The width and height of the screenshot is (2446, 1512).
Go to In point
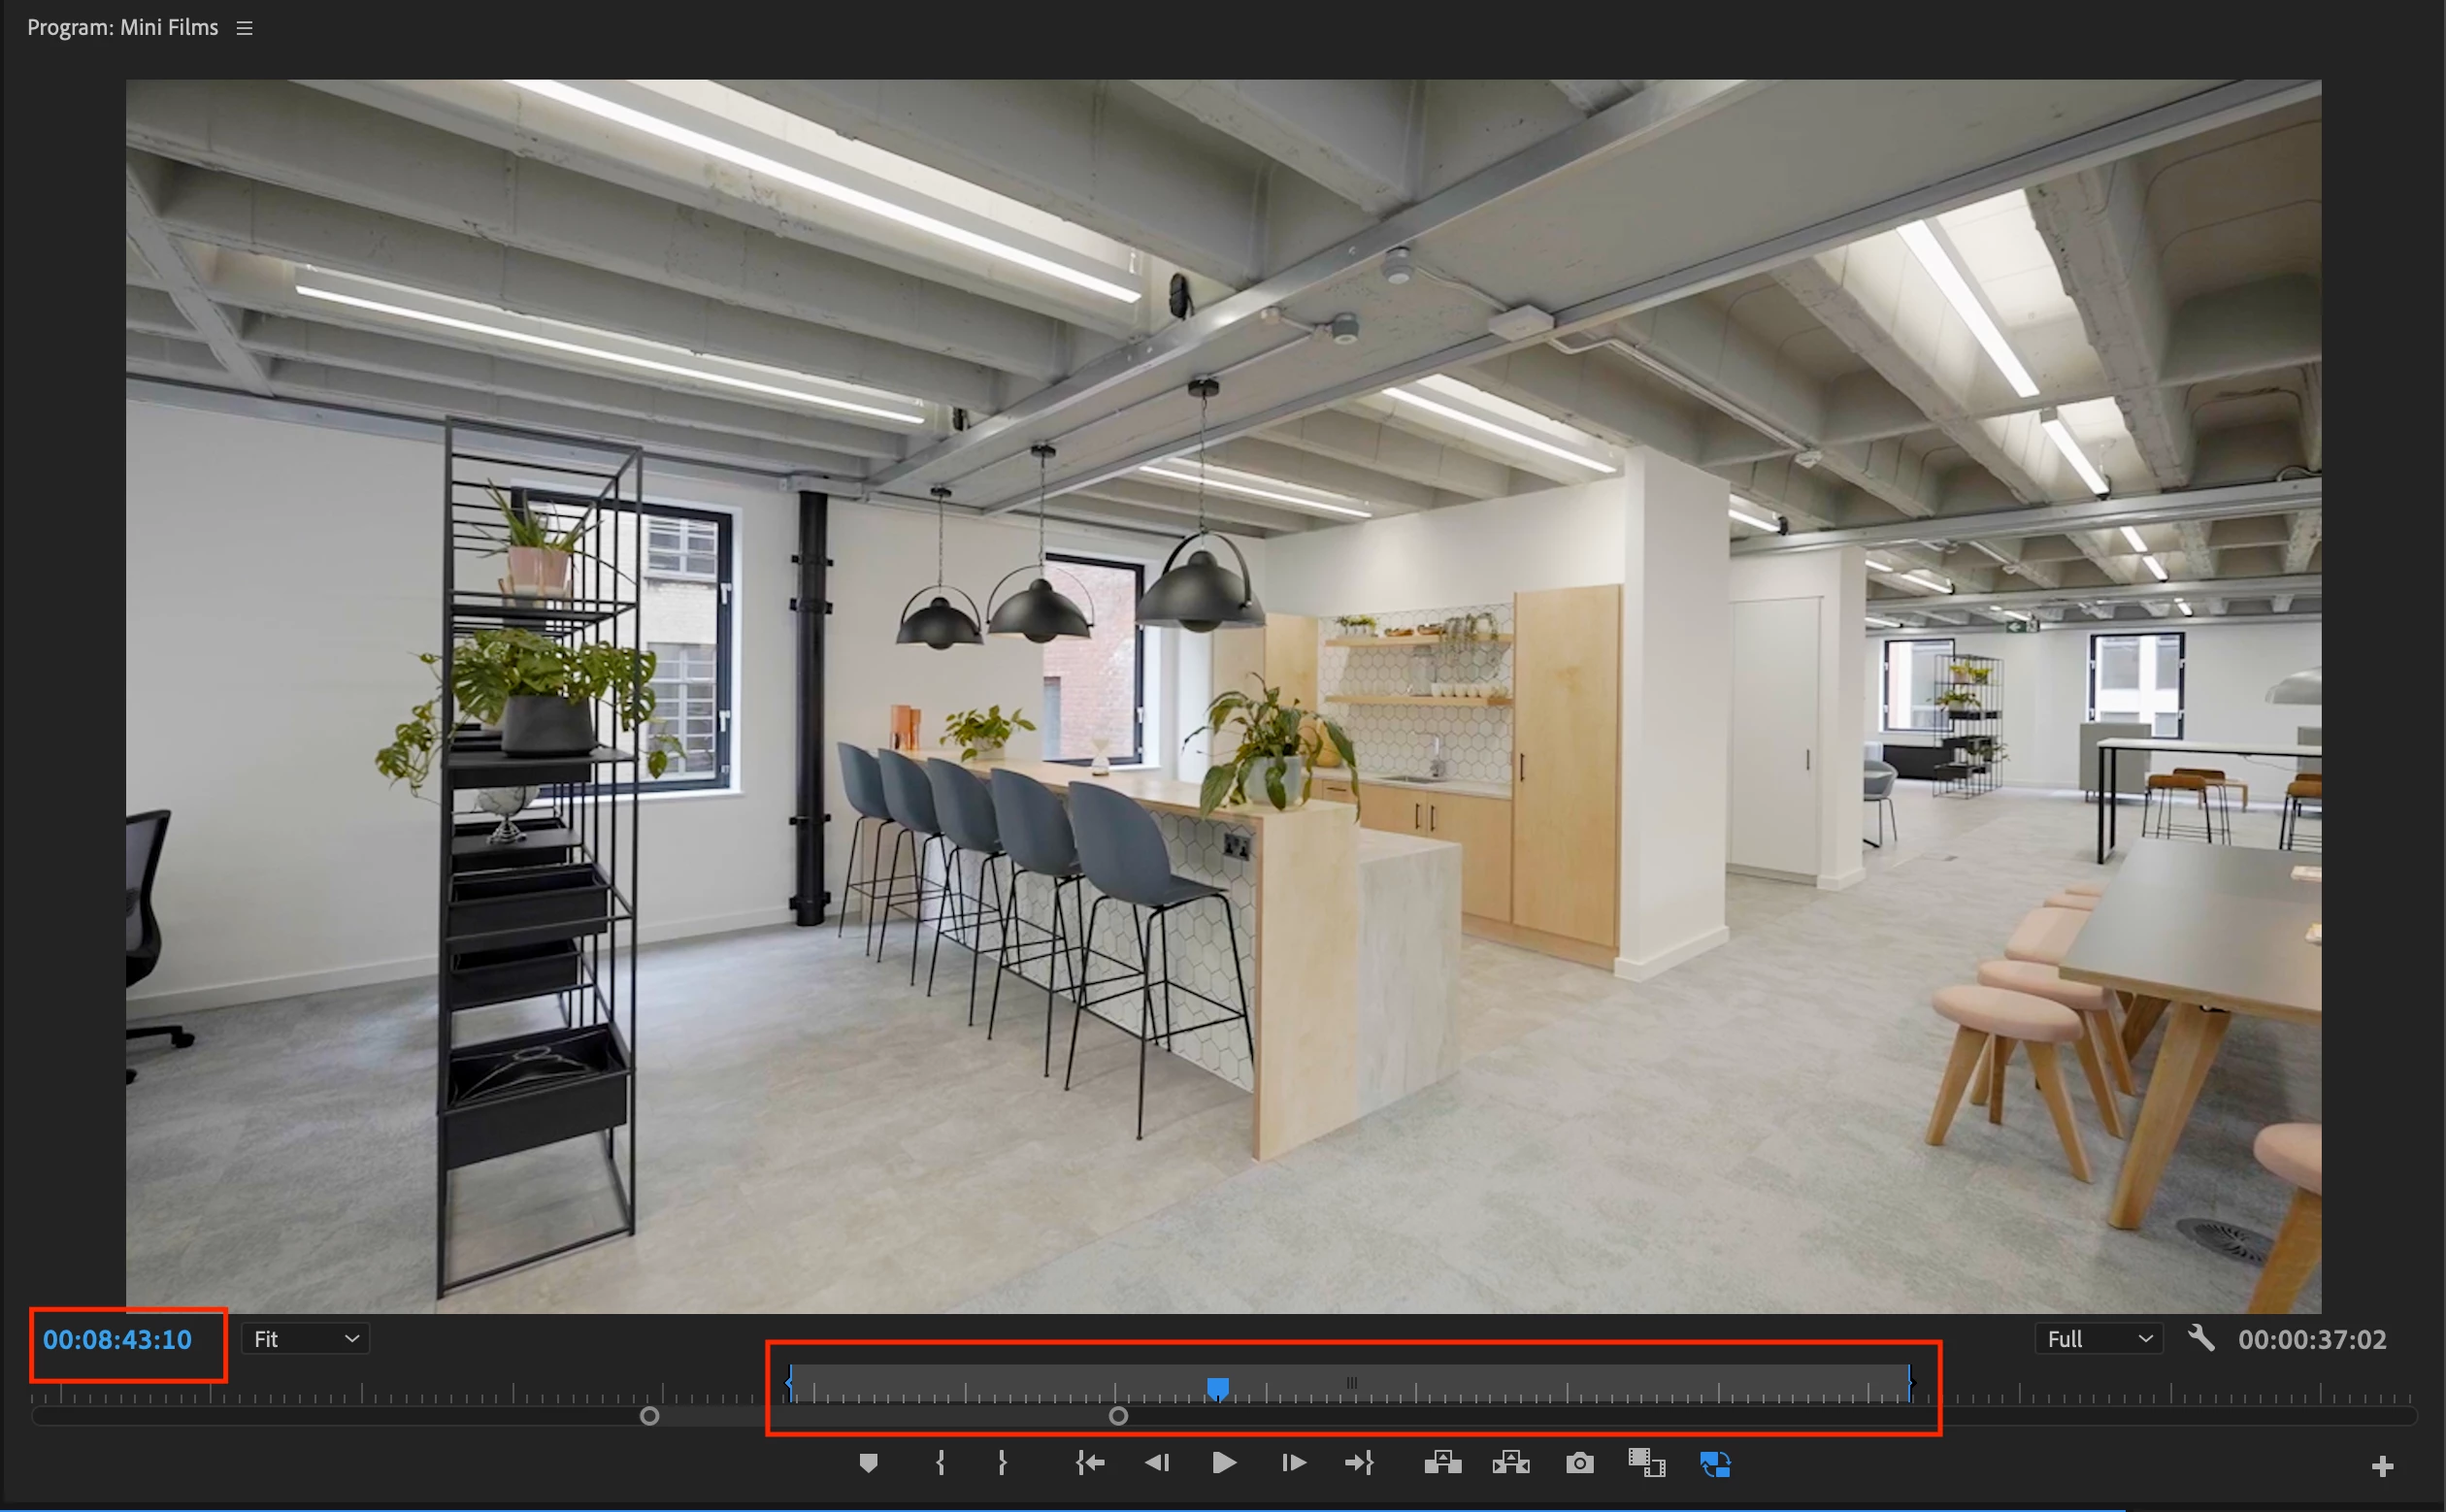point(1090,1463)
